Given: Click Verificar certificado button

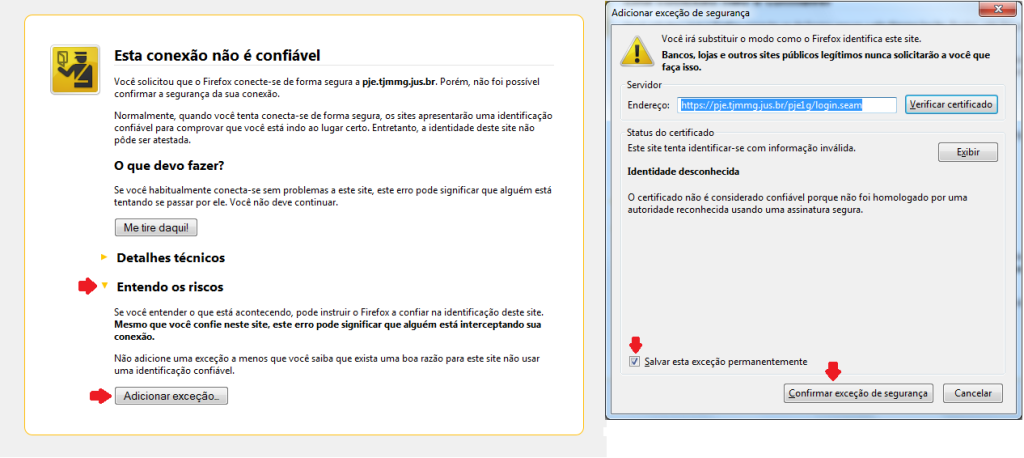Looking at the screenshot, I should pyautogui.click(x=952, y=105).
